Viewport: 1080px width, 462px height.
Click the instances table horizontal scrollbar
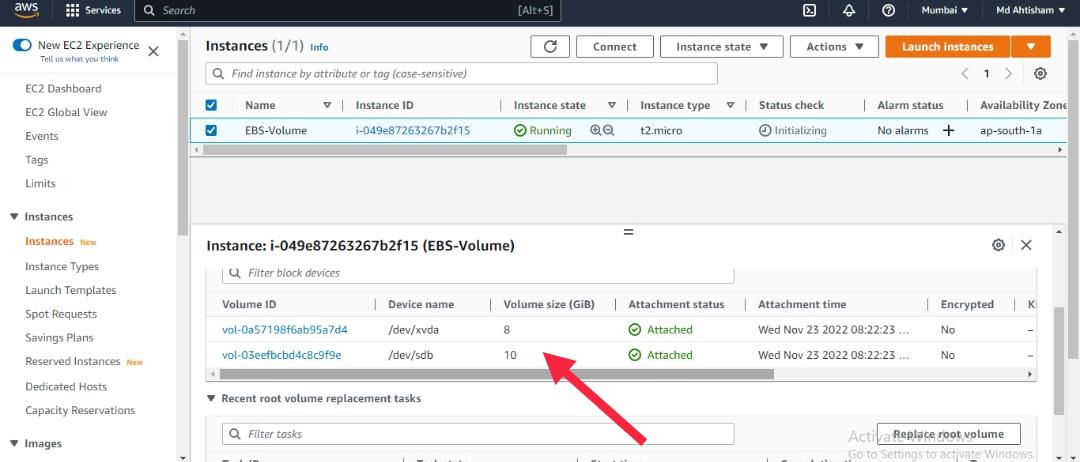384,149
